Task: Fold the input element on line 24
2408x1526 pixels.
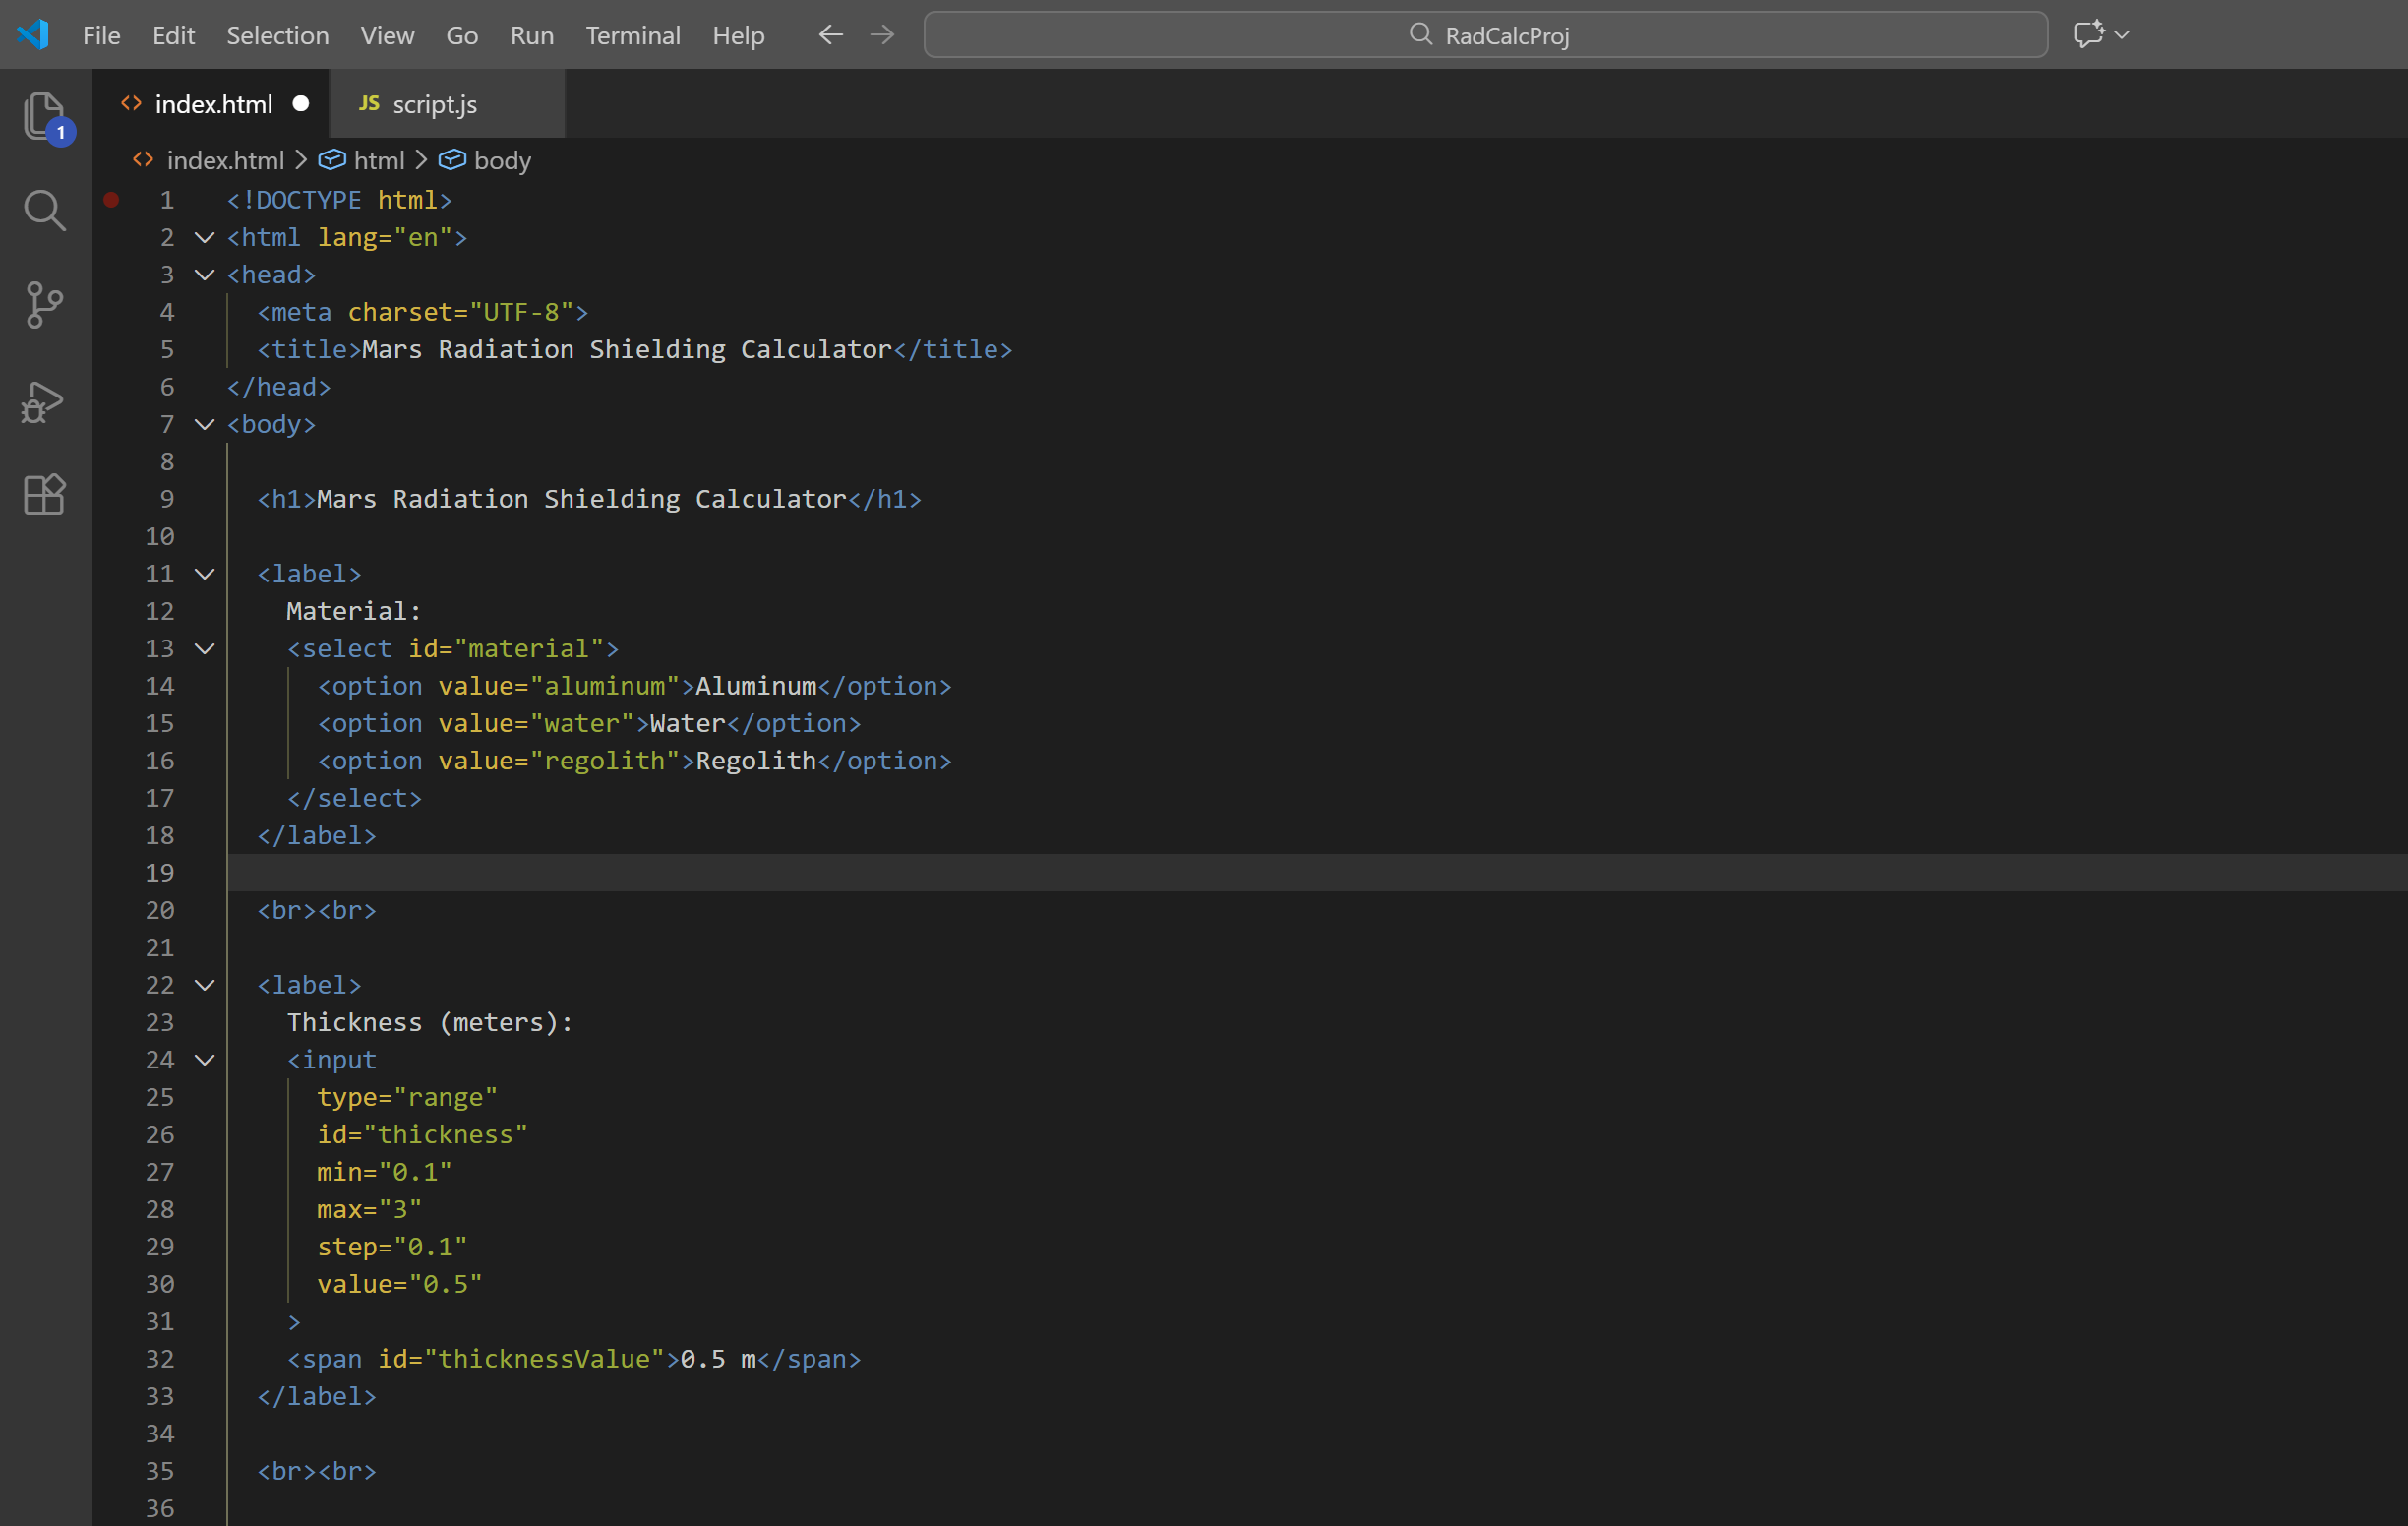Action: tap(205, 1060)
